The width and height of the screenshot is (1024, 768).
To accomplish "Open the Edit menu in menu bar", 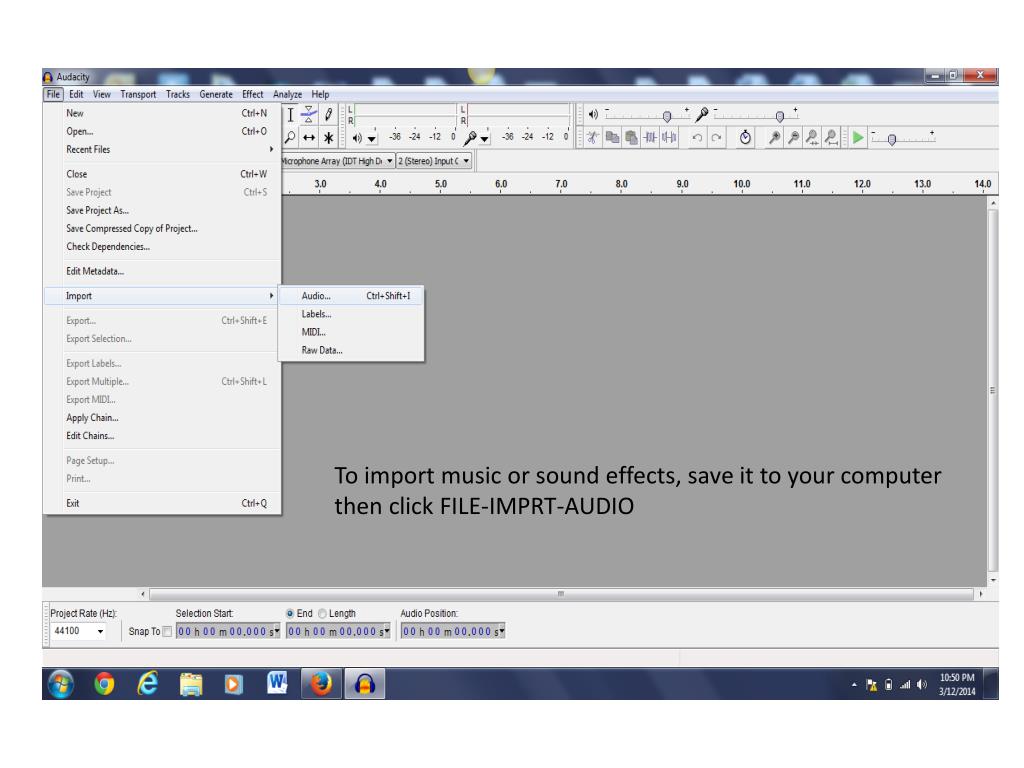I will (x=76, y=94).
